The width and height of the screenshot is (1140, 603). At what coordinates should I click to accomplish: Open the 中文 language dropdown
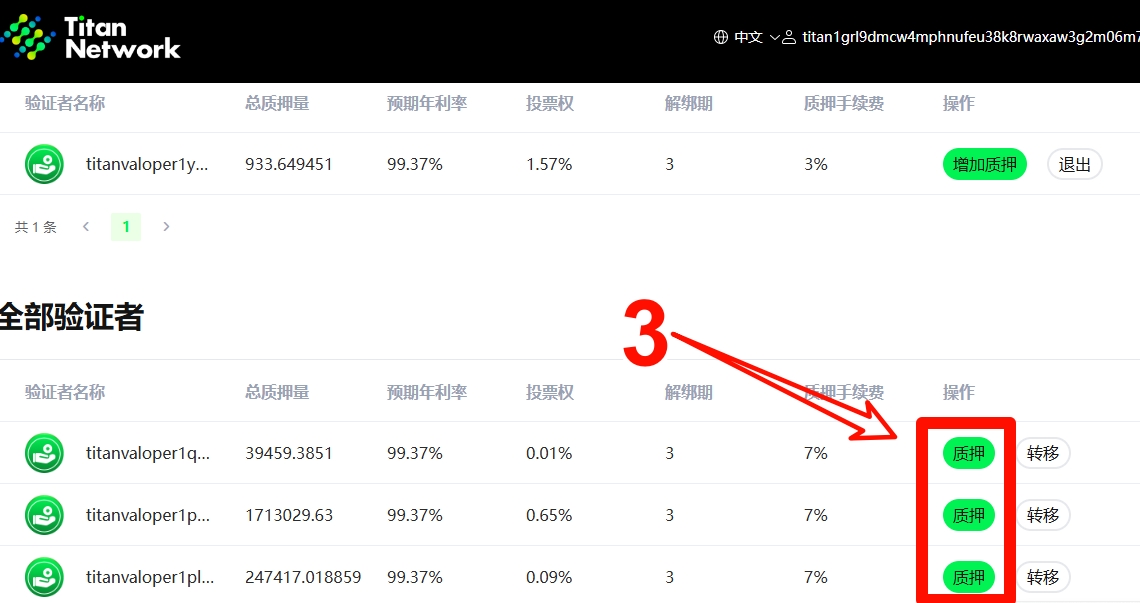pos(756,37)
